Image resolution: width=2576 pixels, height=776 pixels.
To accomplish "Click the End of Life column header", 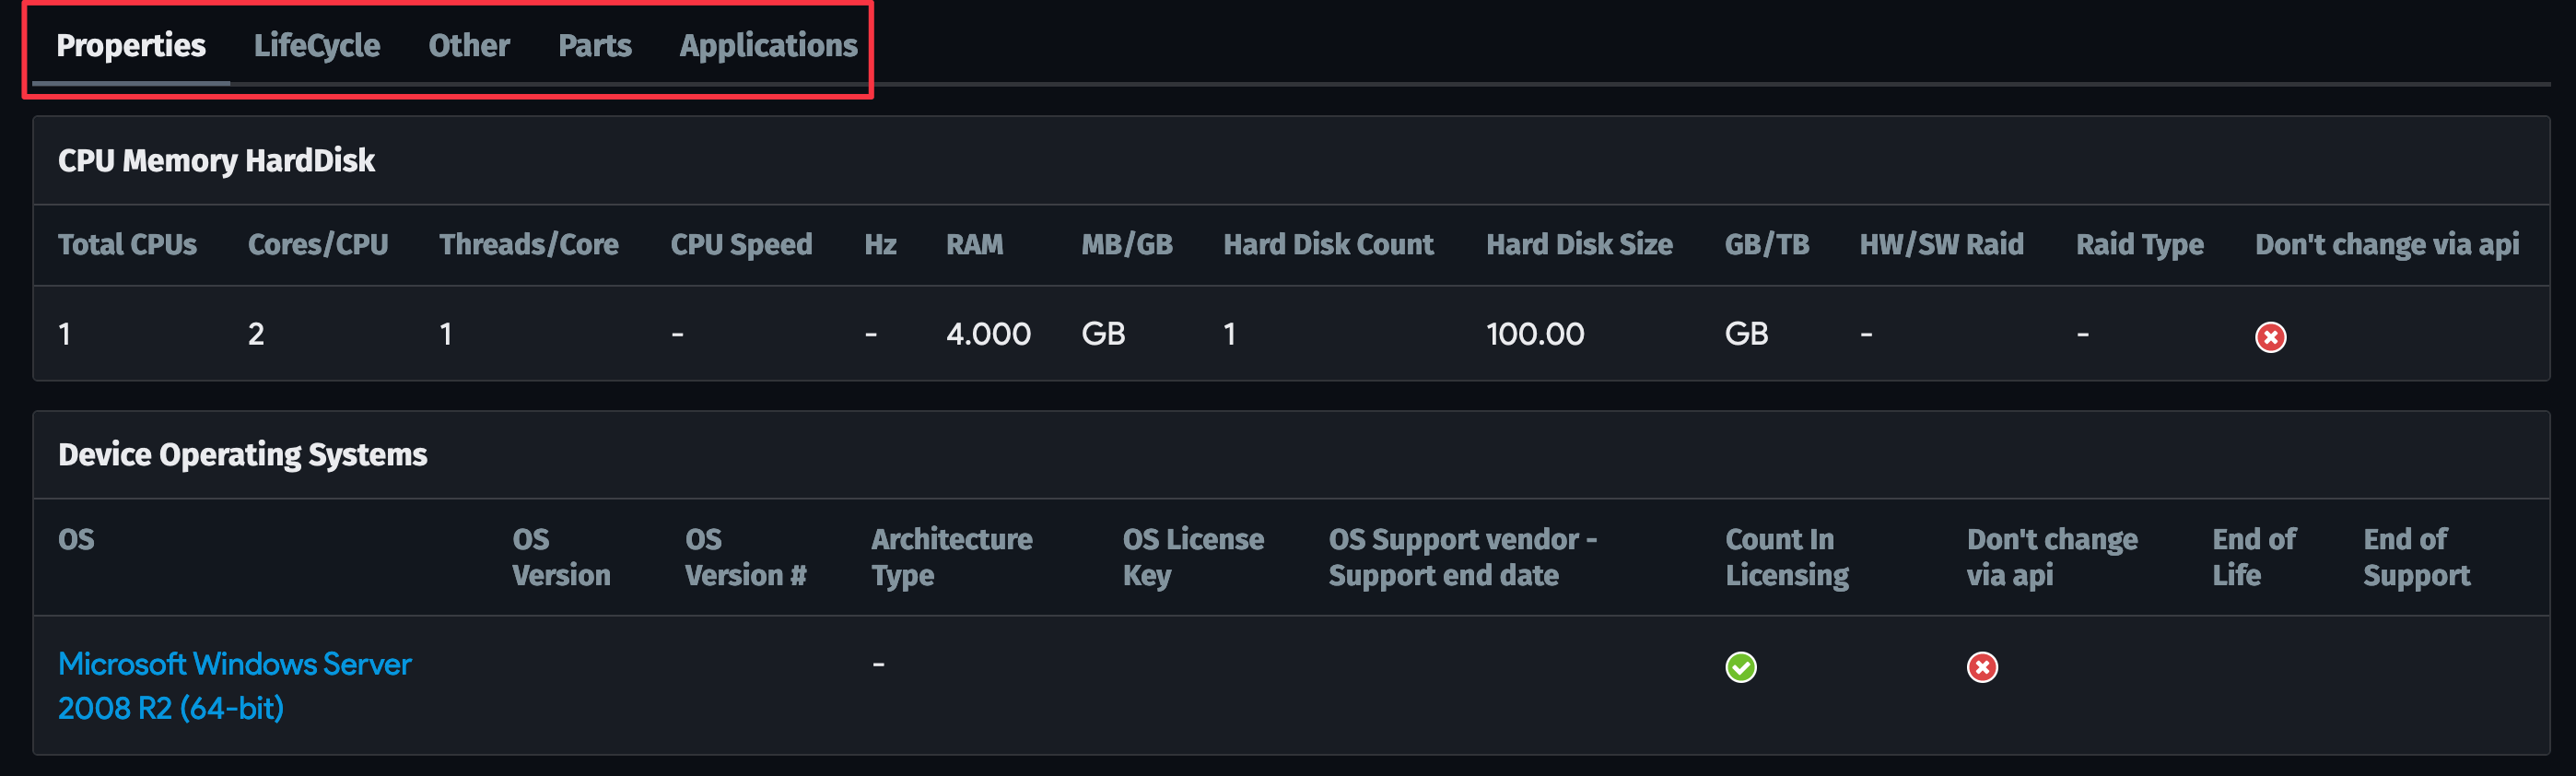I will click(2253, 557).
